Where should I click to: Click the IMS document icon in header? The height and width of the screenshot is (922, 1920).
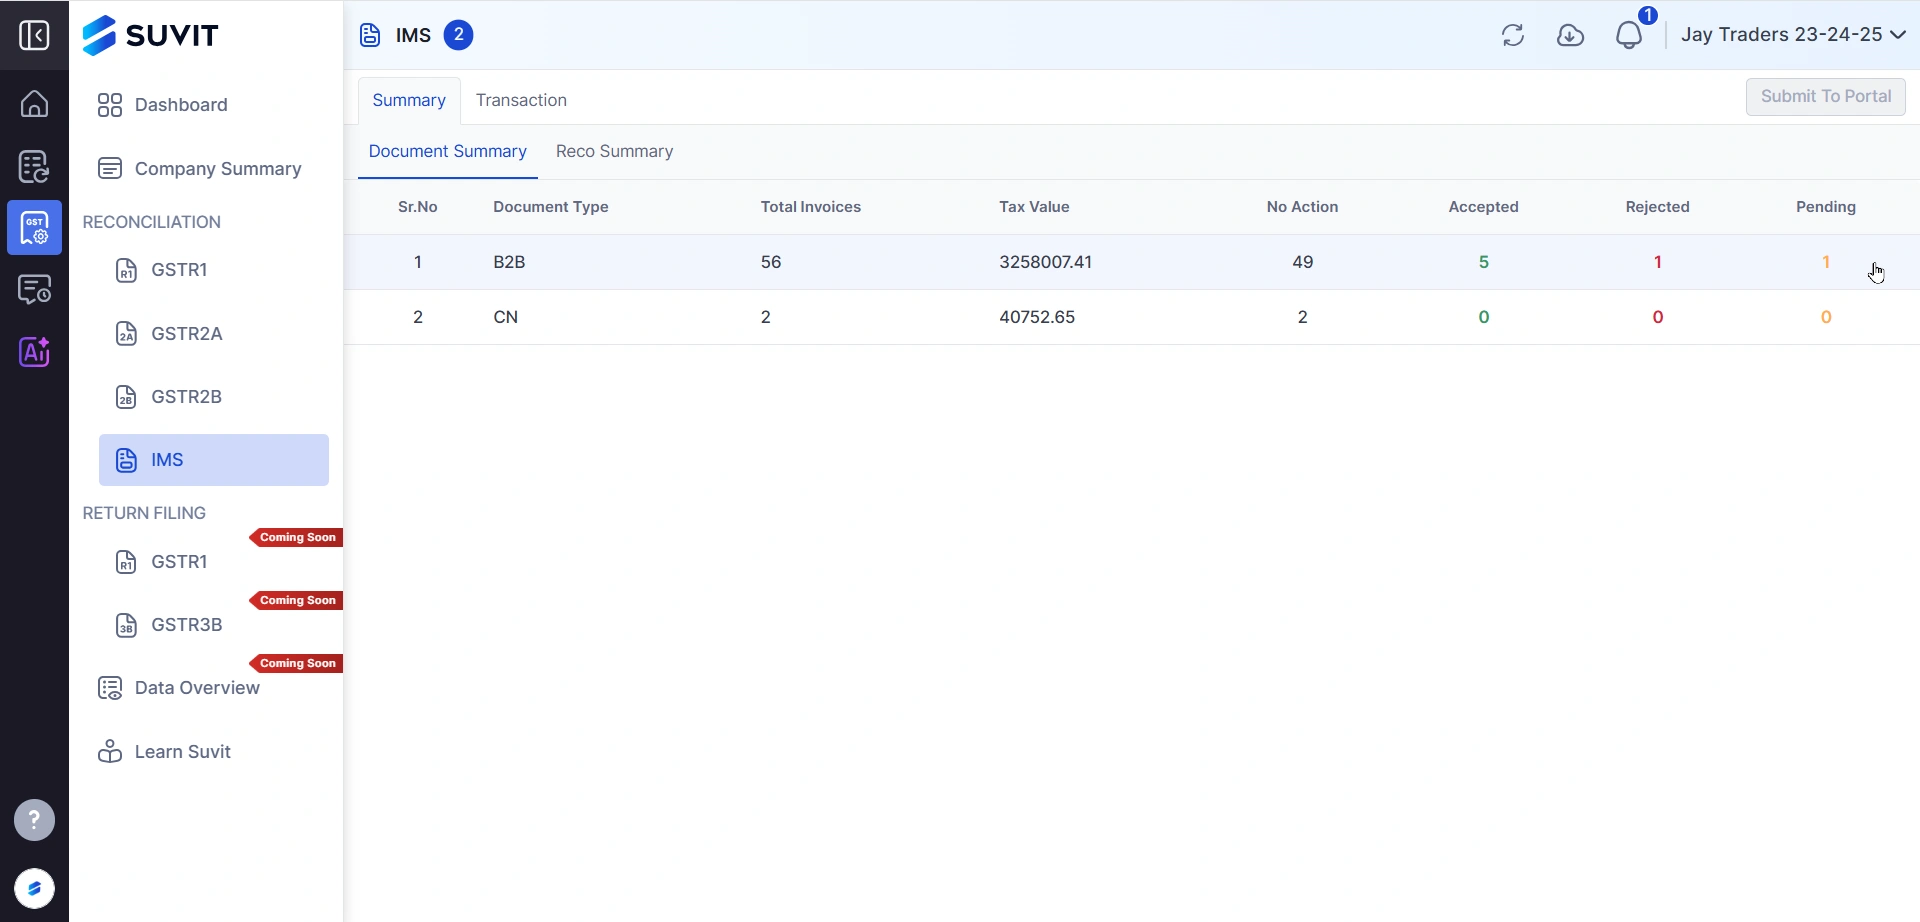pyautogui.click(x=370, y=35)
